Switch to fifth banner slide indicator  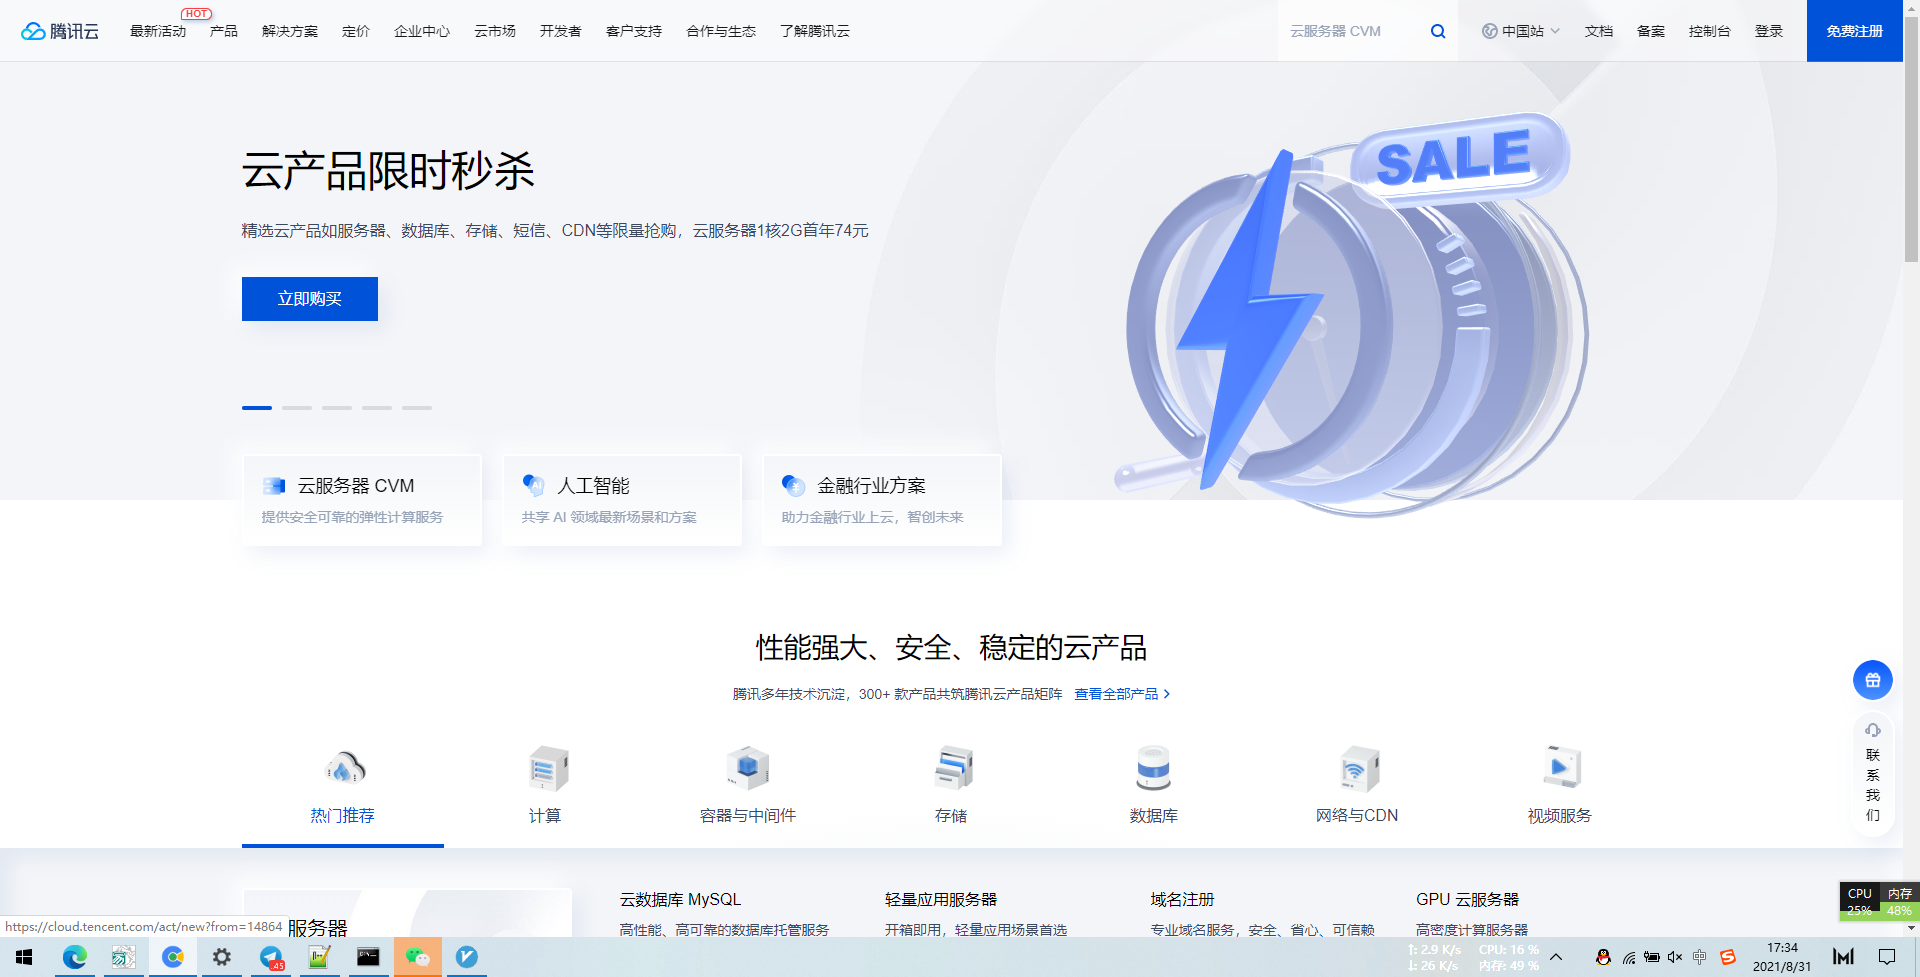pyautogui.click(x=417, y=408)
